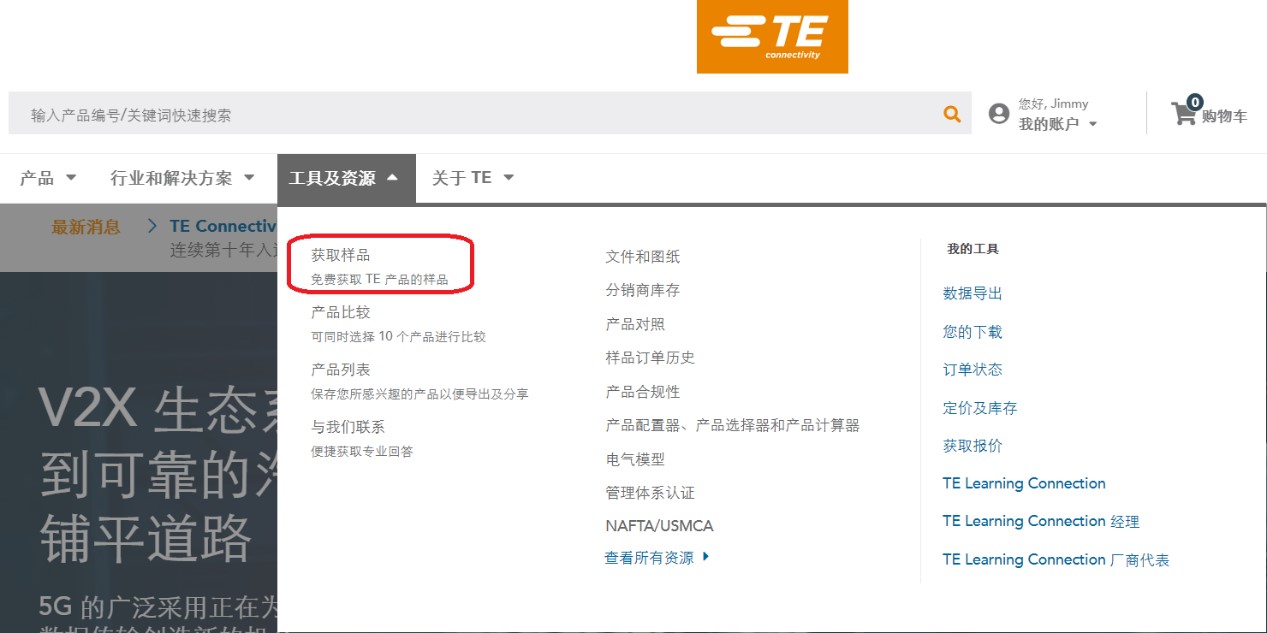1267x633 pixels.
Task: Select 产品列表 menu entry
Action: pos(340,369)
